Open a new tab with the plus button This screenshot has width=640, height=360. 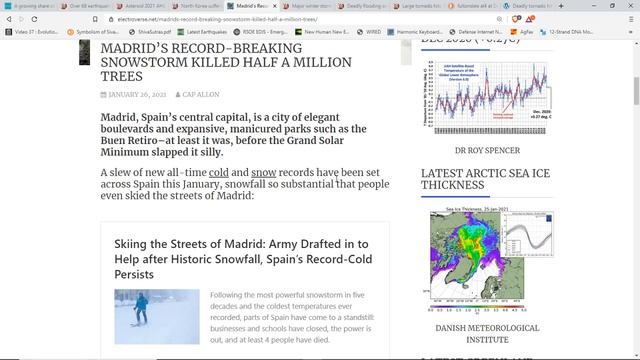coord(561,6)
